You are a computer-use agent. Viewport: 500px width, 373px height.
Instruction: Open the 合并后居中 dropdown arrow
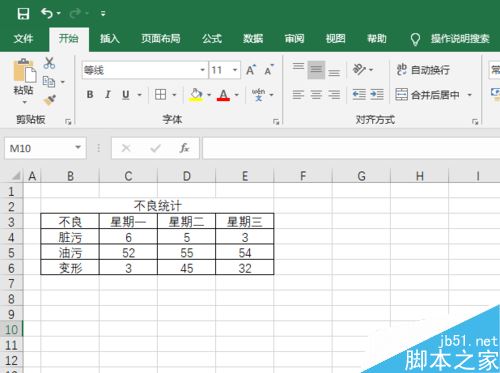click(x=469, y=95)
